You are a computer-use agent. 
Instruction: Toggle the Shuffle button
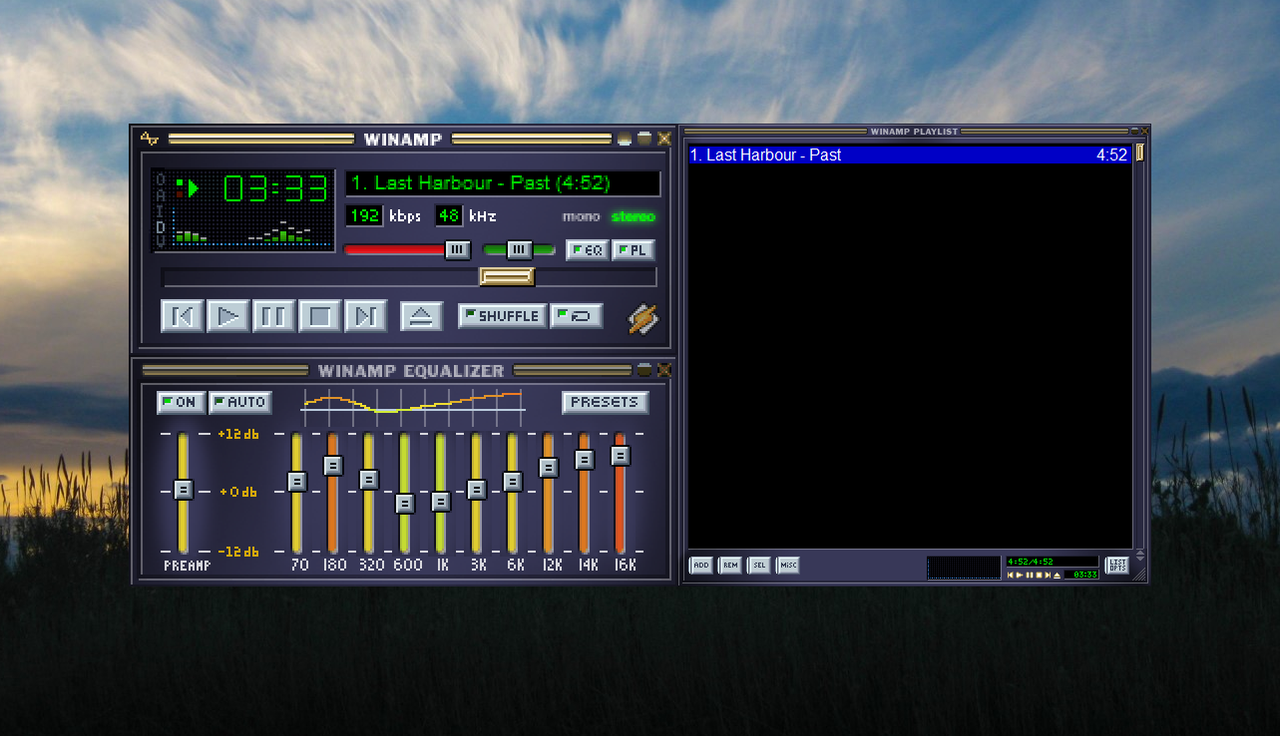[503, 316]
